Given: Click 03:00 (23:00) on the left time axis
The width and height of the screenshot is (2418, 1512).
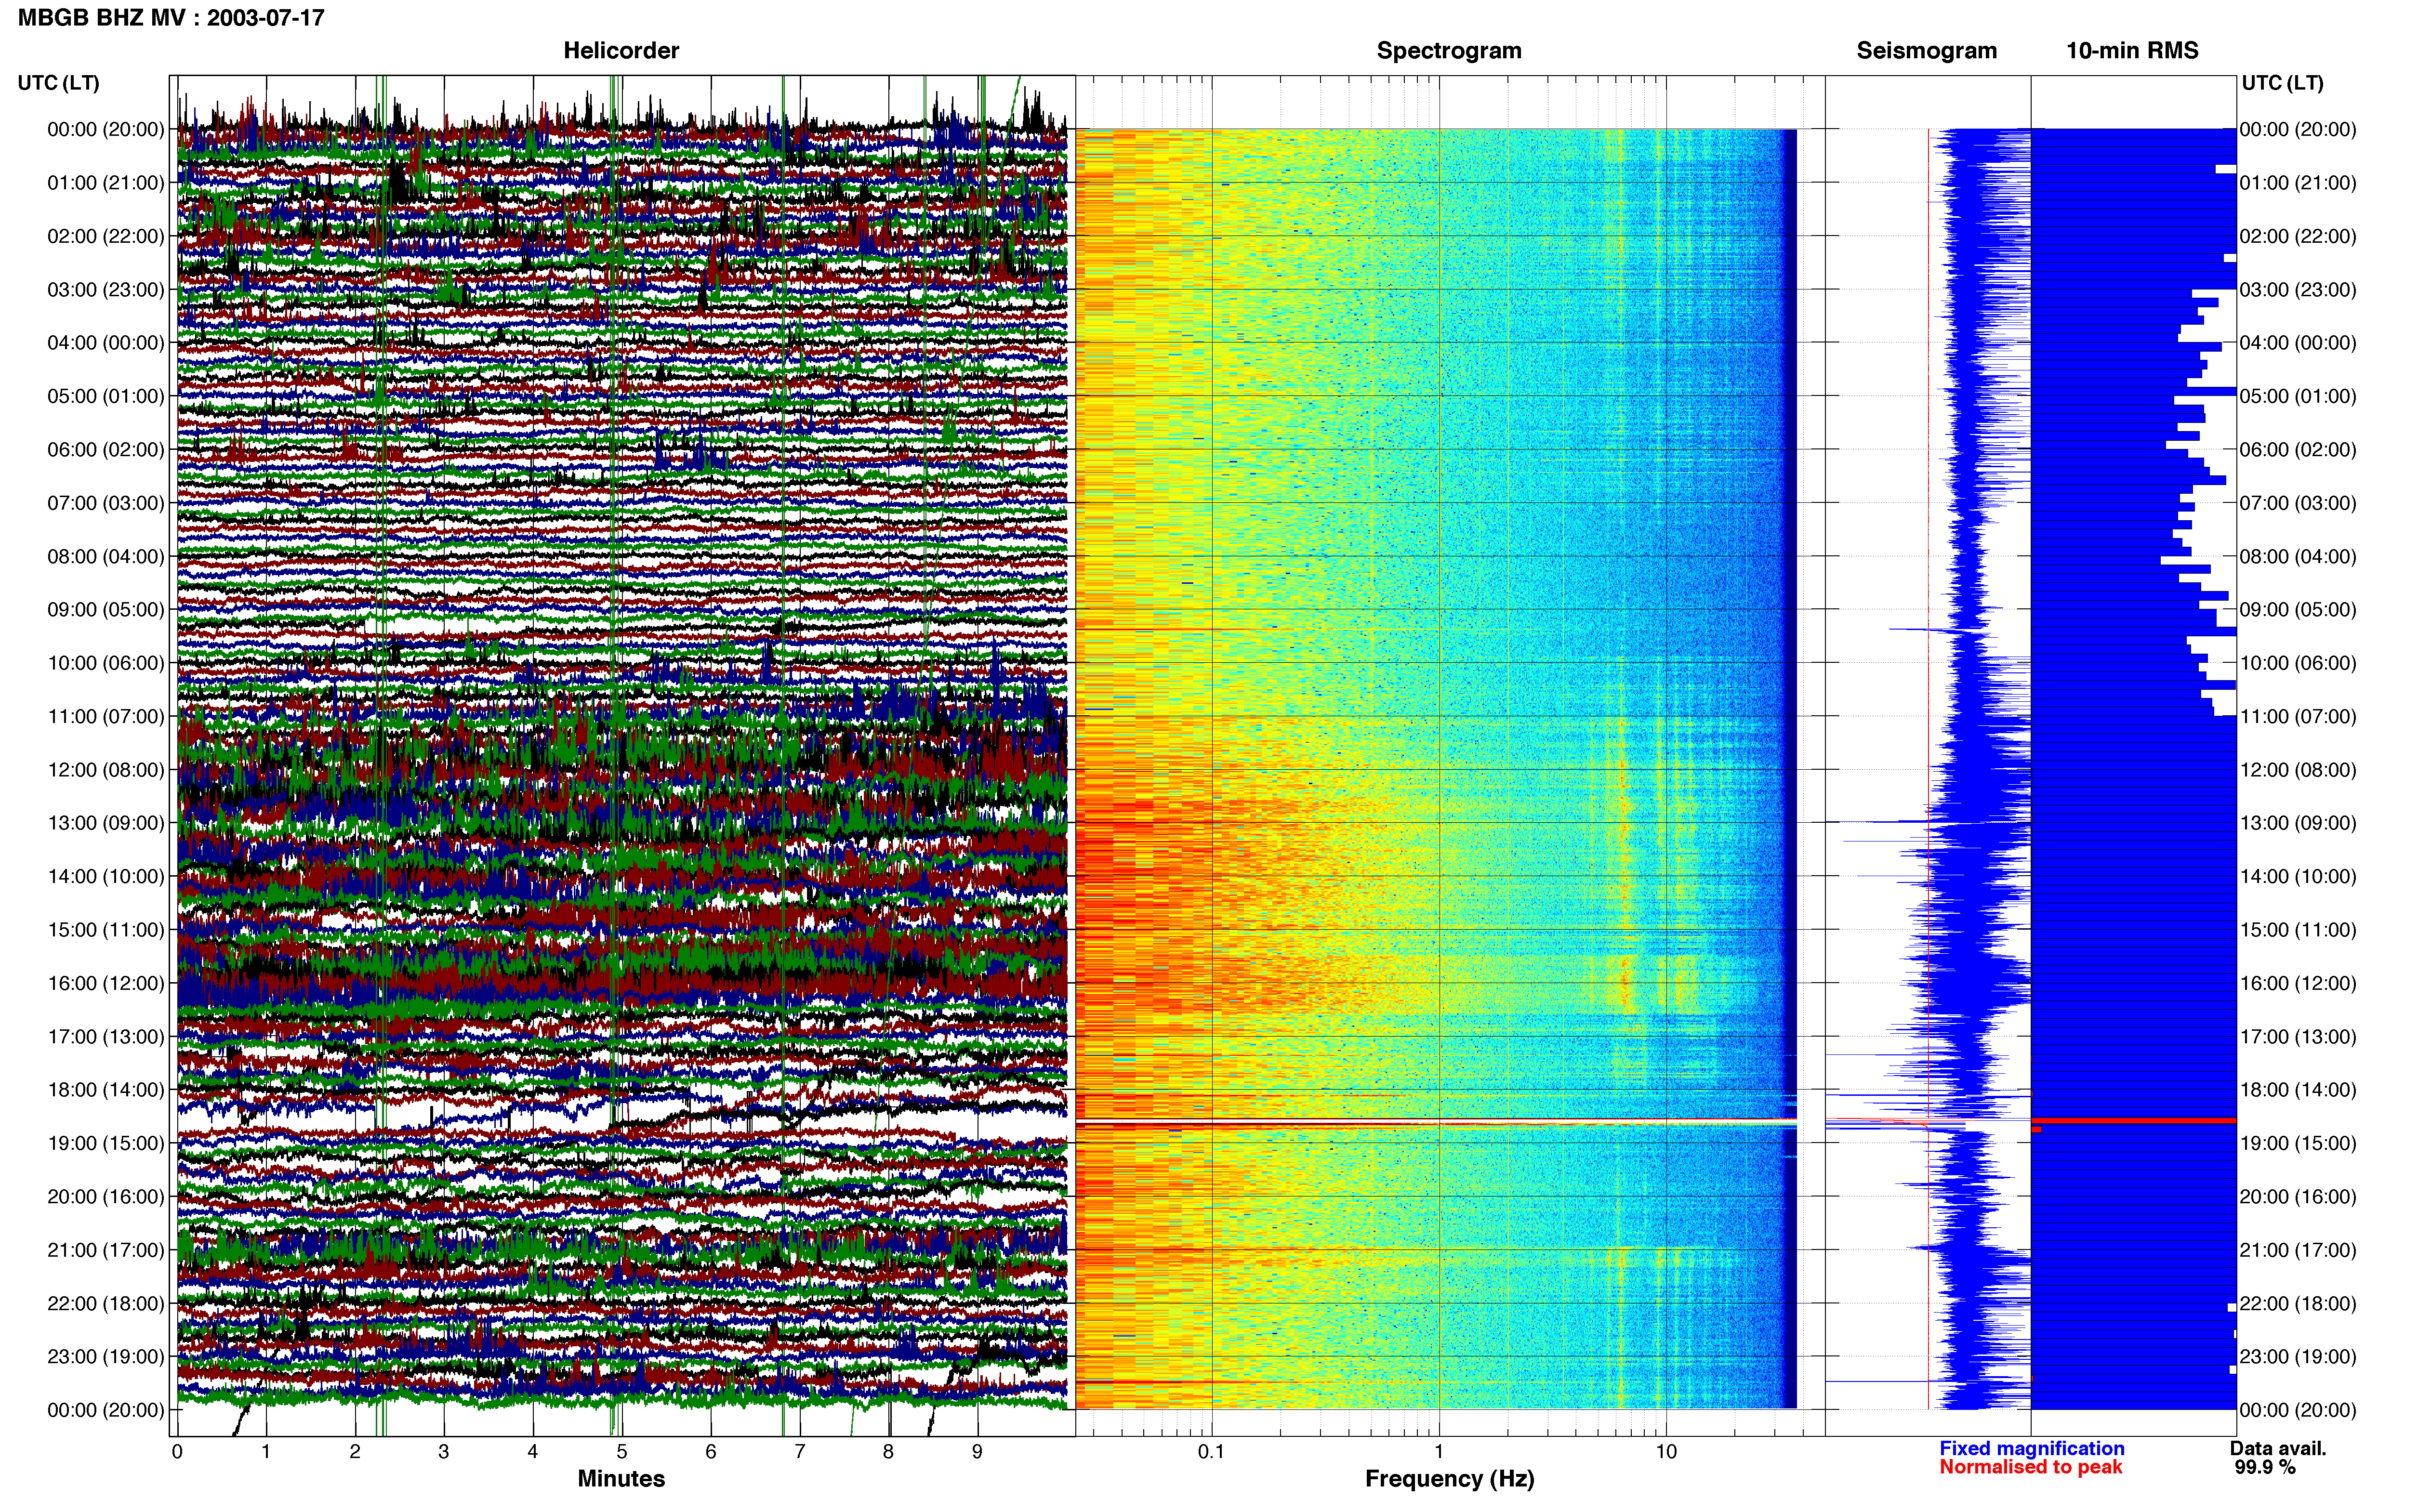Looking at the screenshot, I should click(106, 289).
